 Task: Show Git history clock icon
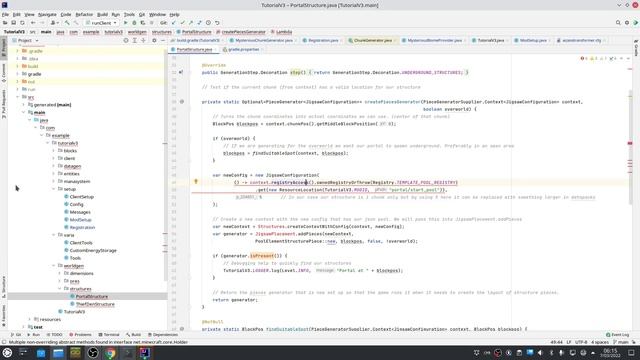[208, 23]
